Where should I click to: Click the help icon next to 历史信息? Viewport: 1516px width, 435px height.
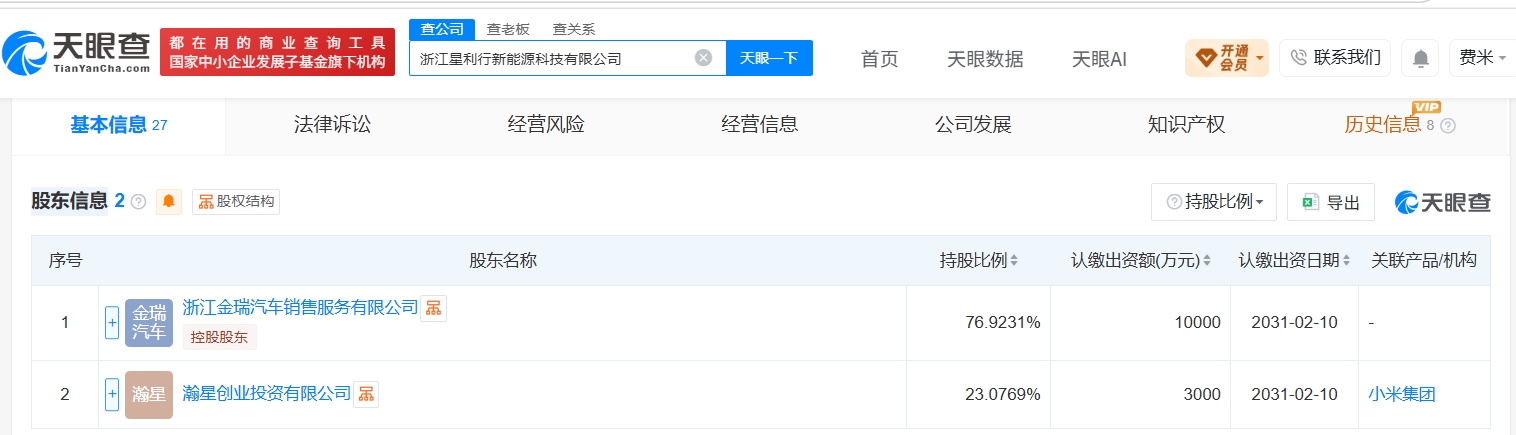(x=1447, y=126)
